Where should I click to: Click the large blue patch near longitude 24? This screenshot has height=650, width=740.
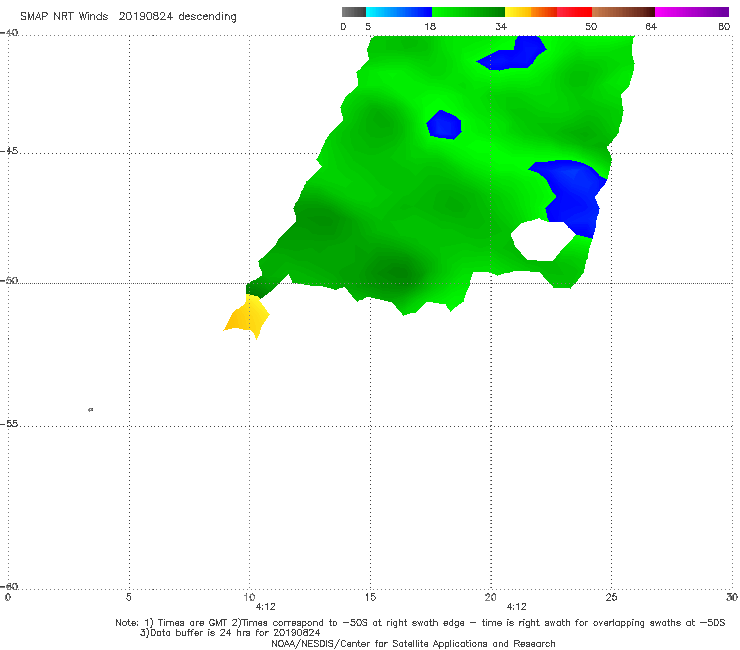coord(572,196)
